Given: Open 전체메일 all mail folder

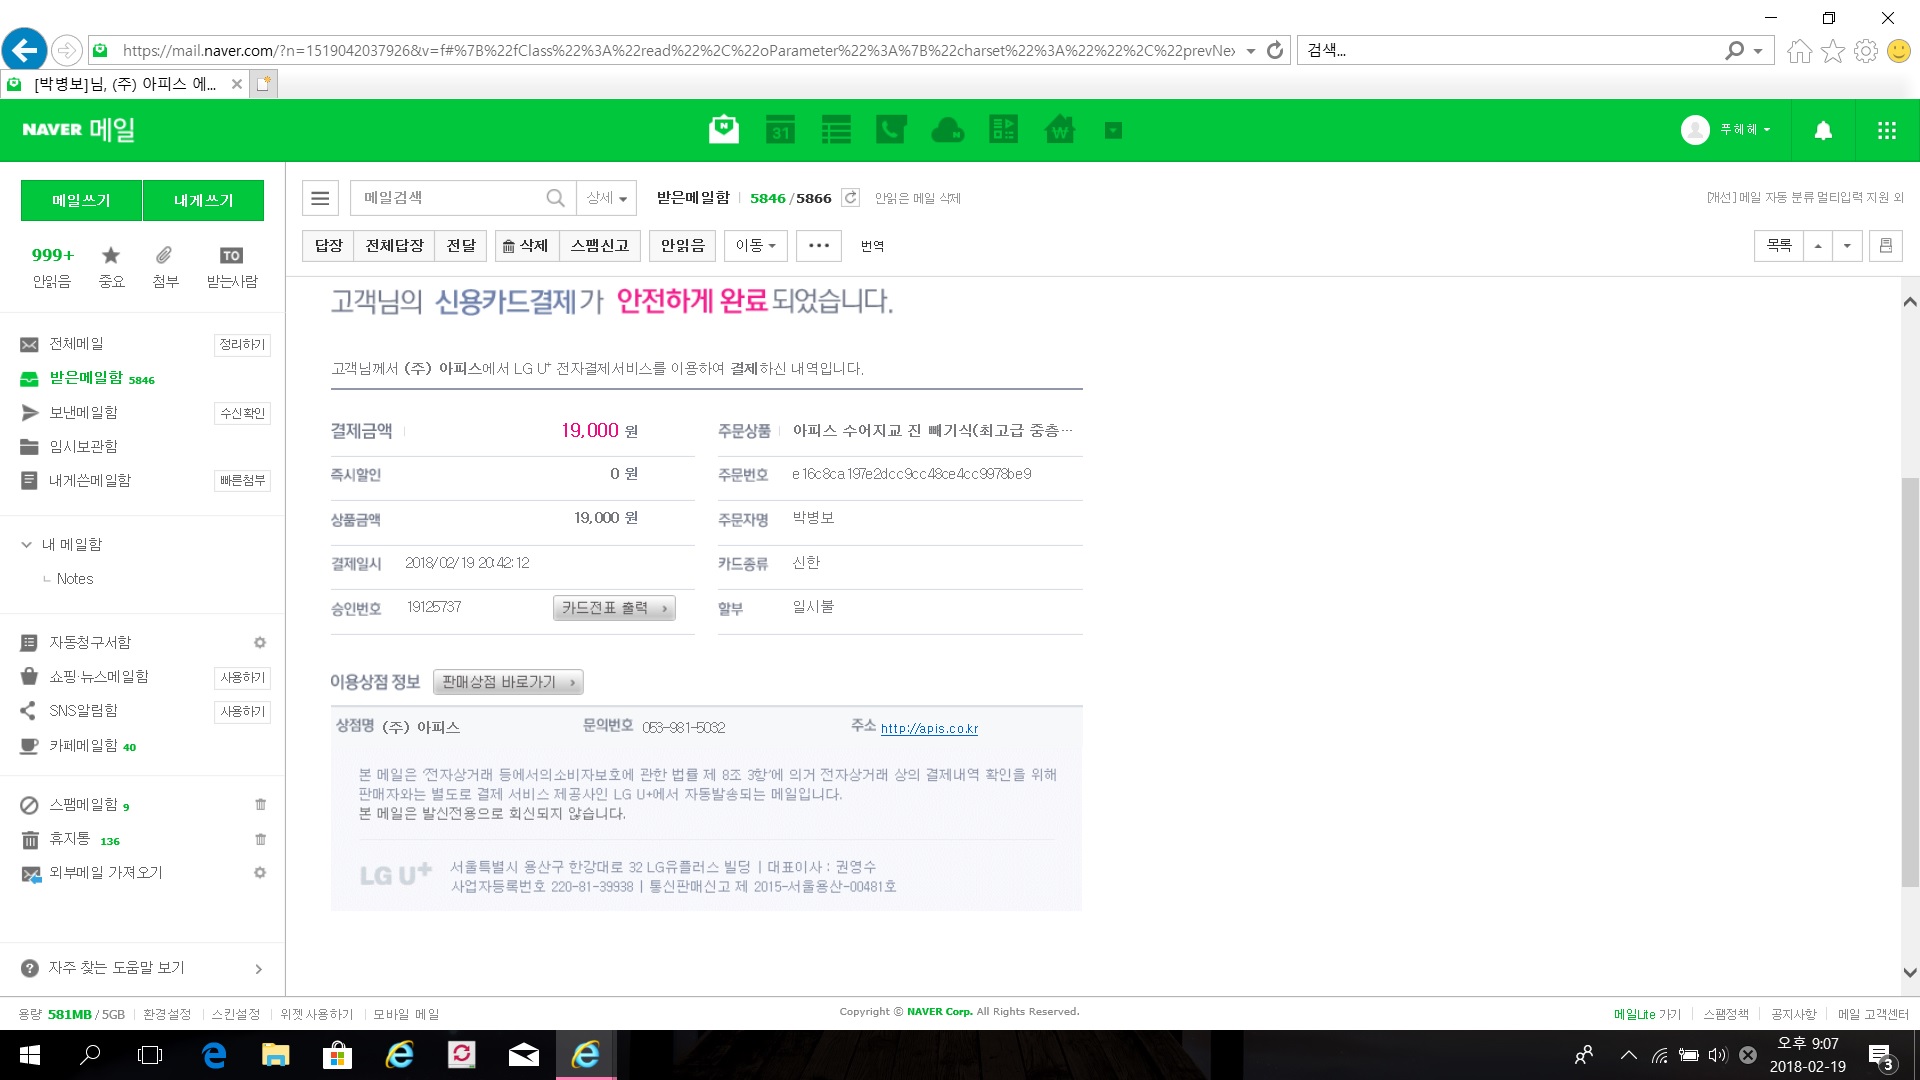Looking at the screenshot, I should point(76,344).
